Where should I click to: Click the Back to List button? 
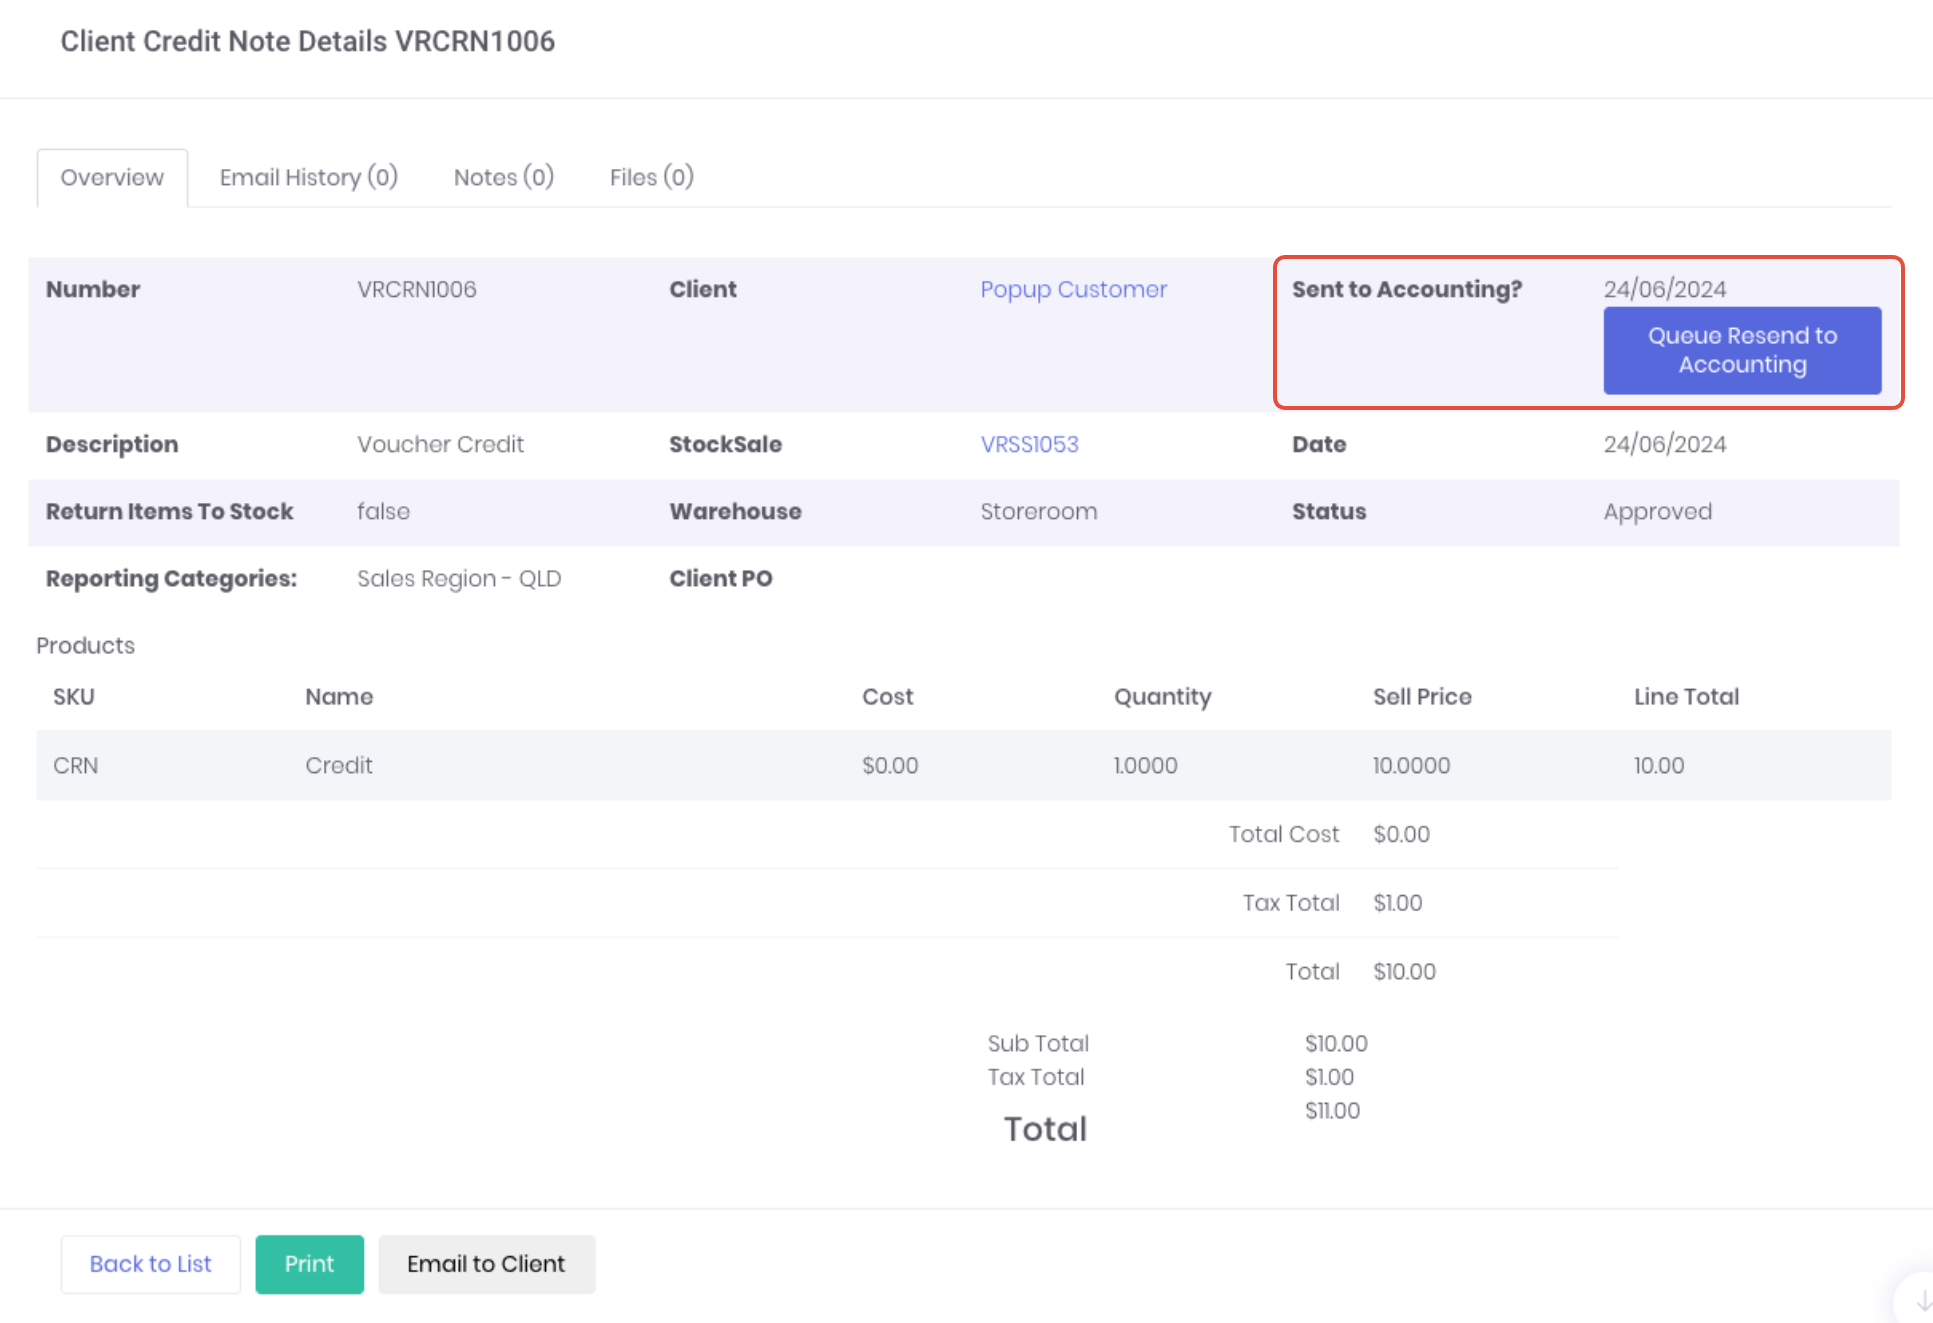coord(150,1264)
